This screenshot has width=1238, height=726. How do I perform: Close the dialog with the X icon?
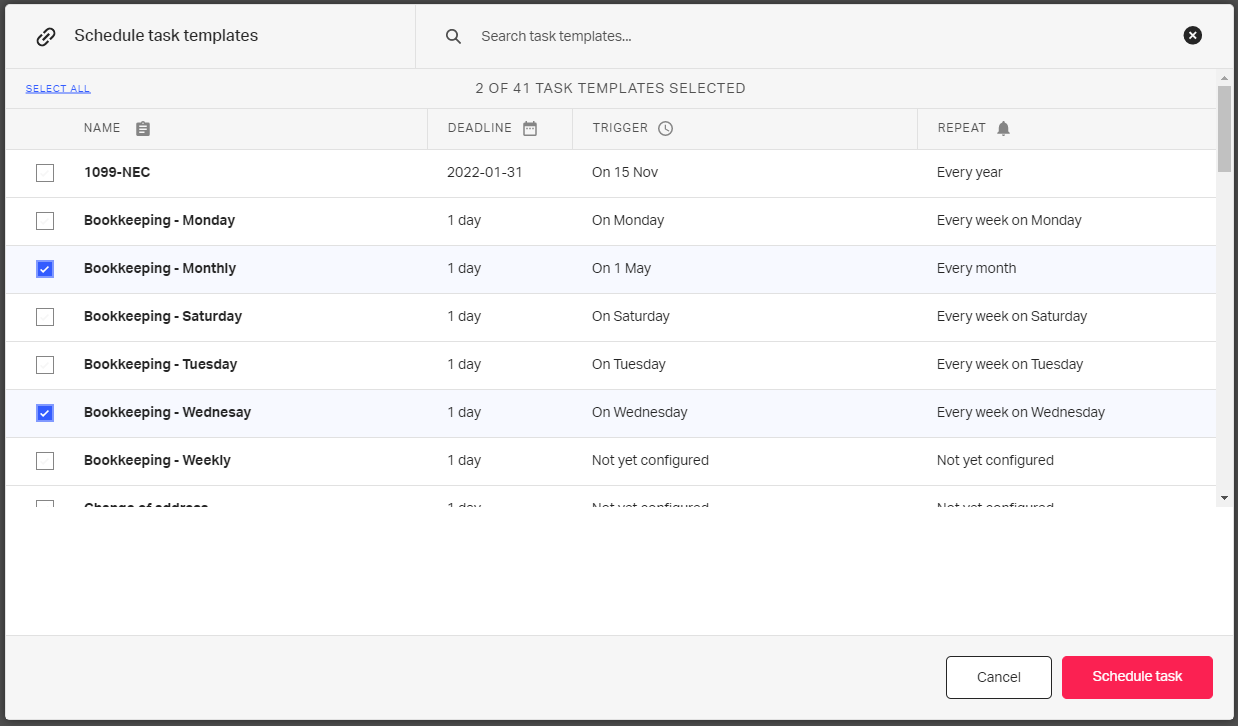pyautogui.click(x=1192, y=36)
